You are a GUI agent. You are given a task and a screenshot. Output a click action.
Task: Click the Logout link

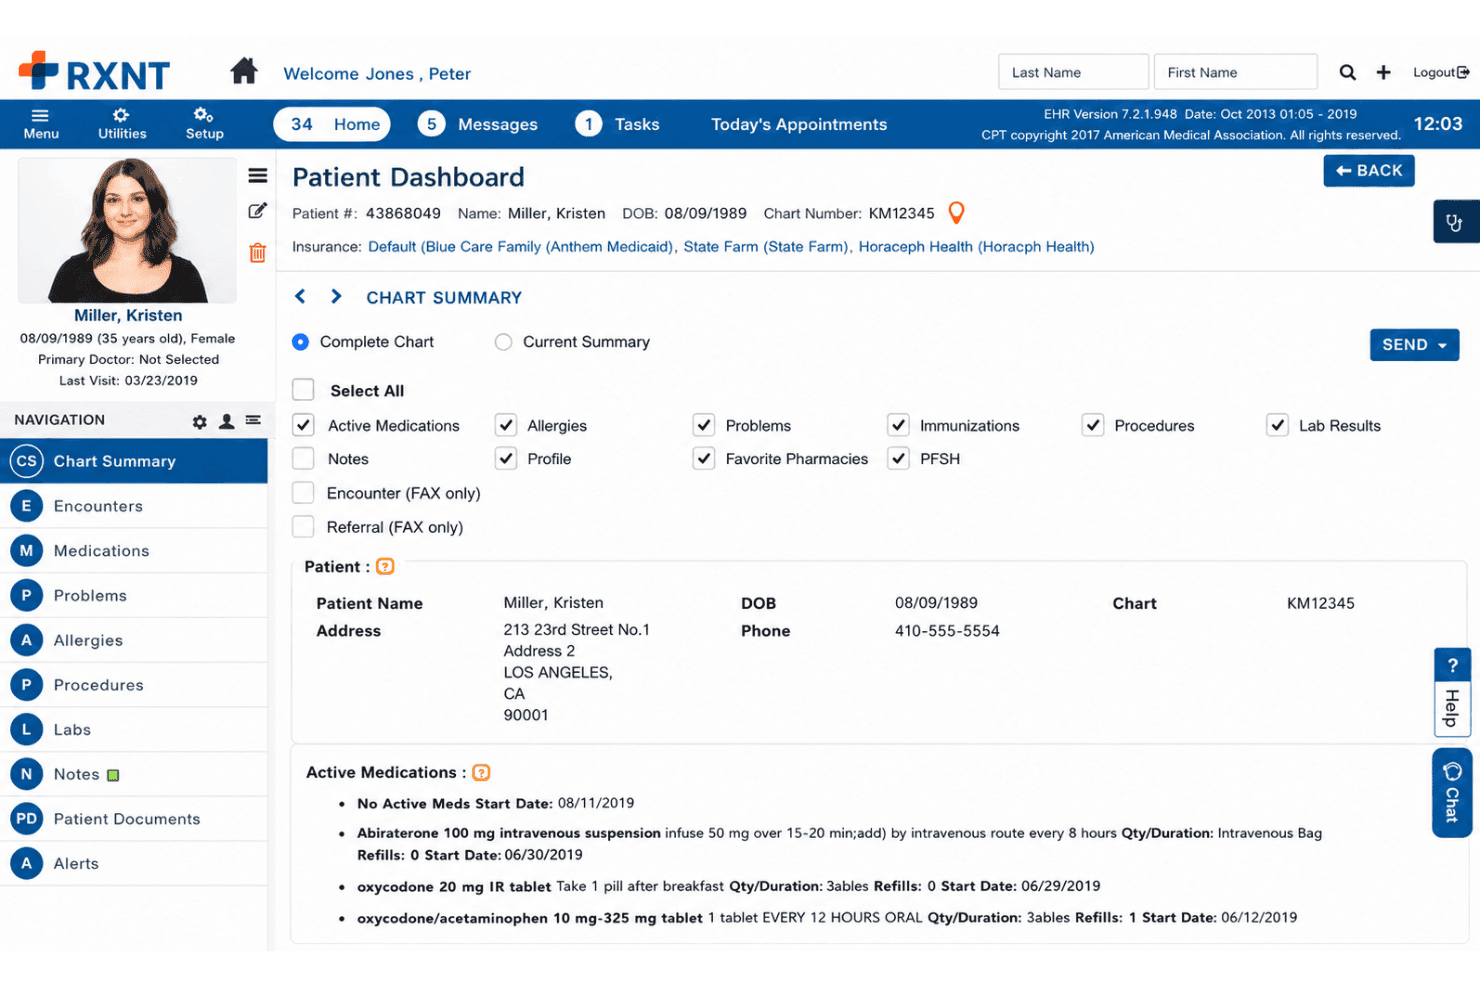1441,72
